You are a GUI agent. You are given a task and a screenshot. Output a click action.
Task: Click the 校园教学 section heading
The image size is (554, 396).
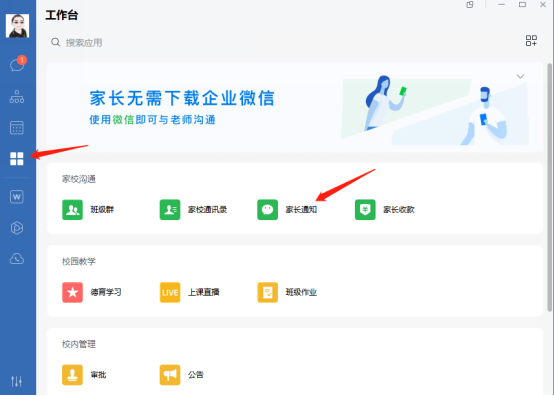79,261
